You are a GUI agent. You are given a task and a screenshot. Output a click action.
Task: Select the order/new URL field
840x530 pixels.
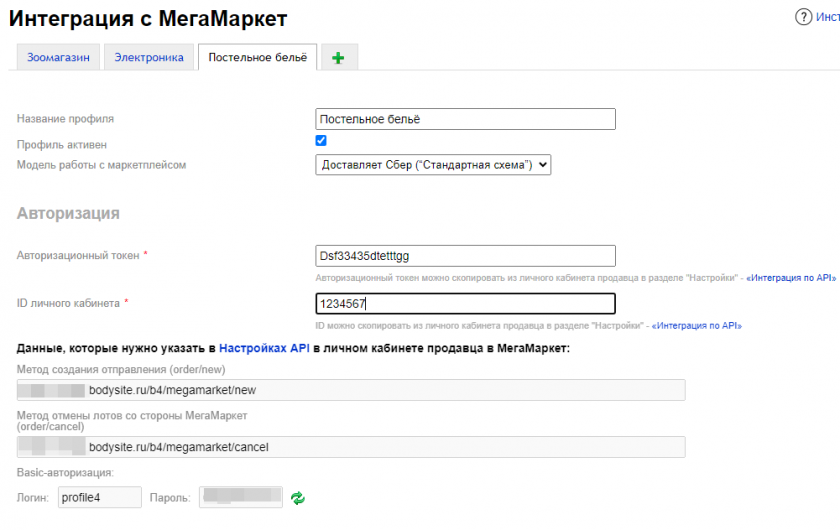(351, 390)
